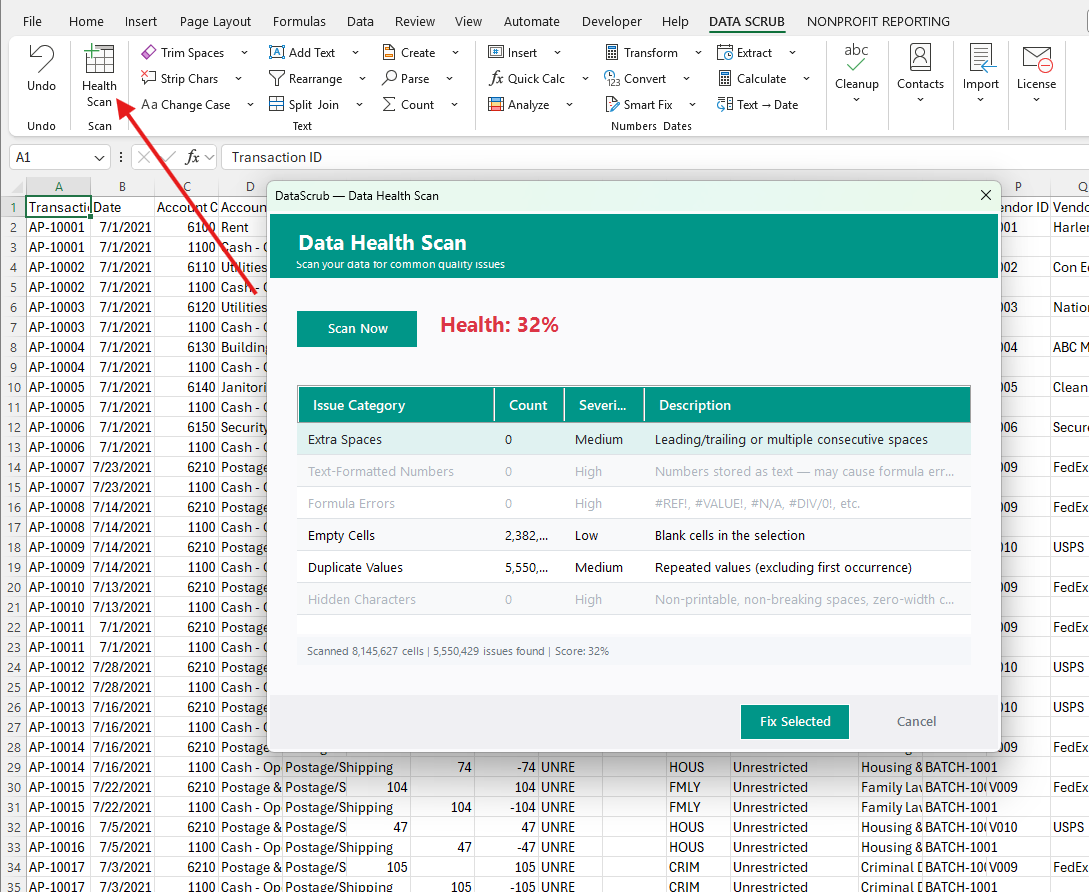1089x892 pixels.
Task: Click Fix Selected in the dialog
Action: tap(795, 721)
